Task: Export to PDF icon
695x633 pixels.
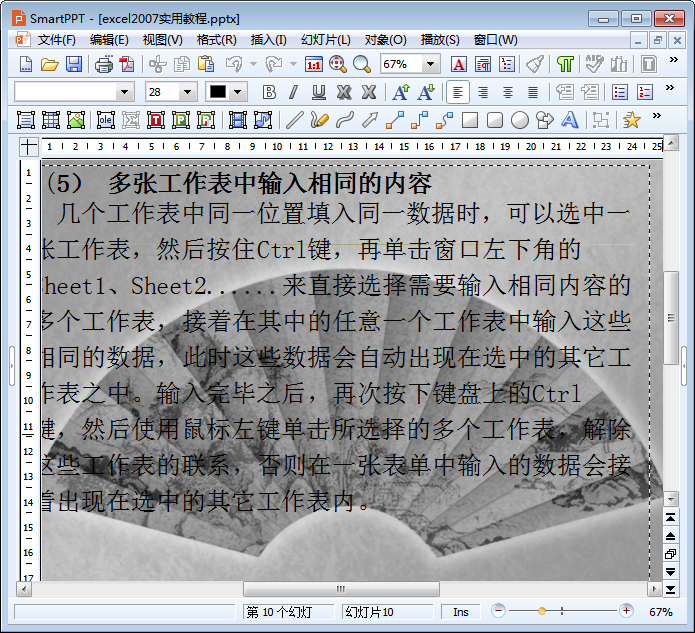Action: [x=127, y=64]
